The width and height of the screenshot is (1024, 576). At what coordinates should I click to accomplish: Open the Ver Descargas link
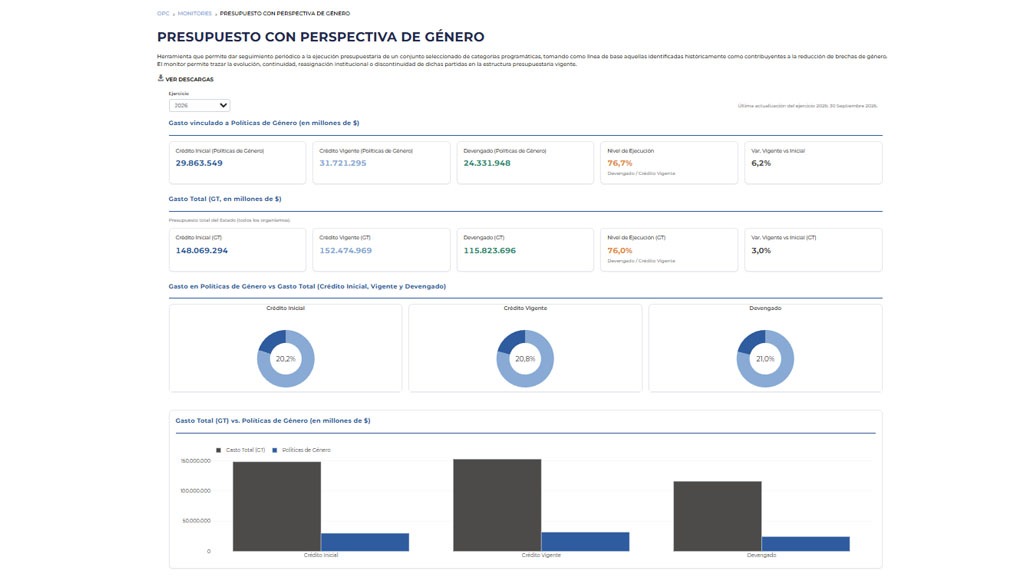(189, 79)
